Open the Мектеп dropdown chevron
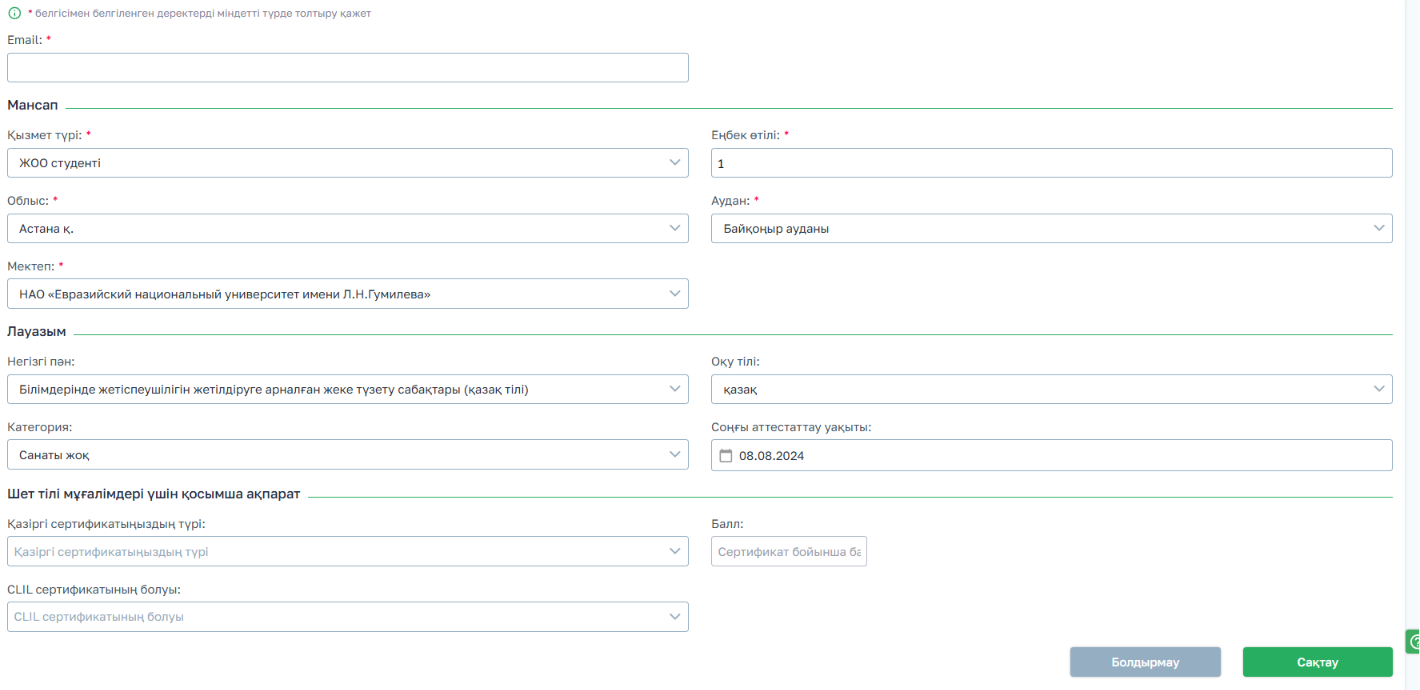This screenshot has height=690, width=1420. pyautogui.click(x=675, y=293)
